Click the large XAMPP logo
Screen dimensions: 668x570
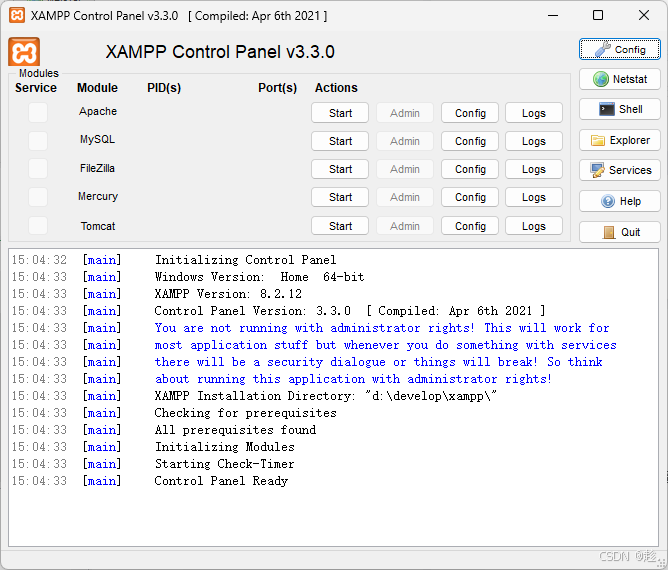24,52
